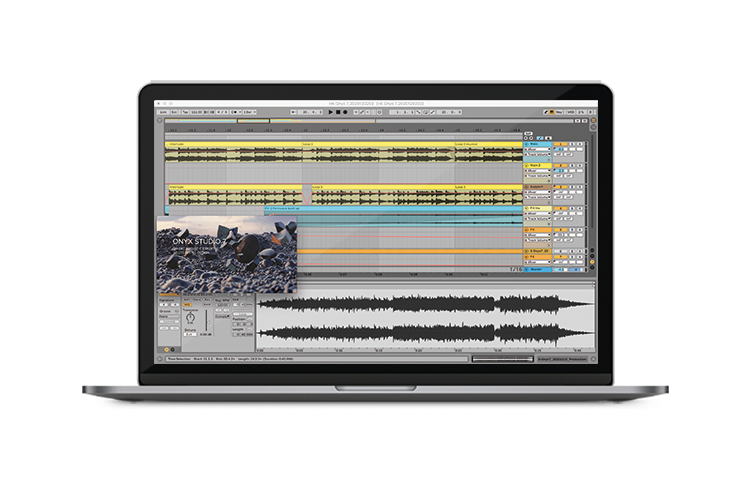Select the blue Fill 2 Percussive clip
The width and height of the screenshot is (750, 490).
click(393, 209)
